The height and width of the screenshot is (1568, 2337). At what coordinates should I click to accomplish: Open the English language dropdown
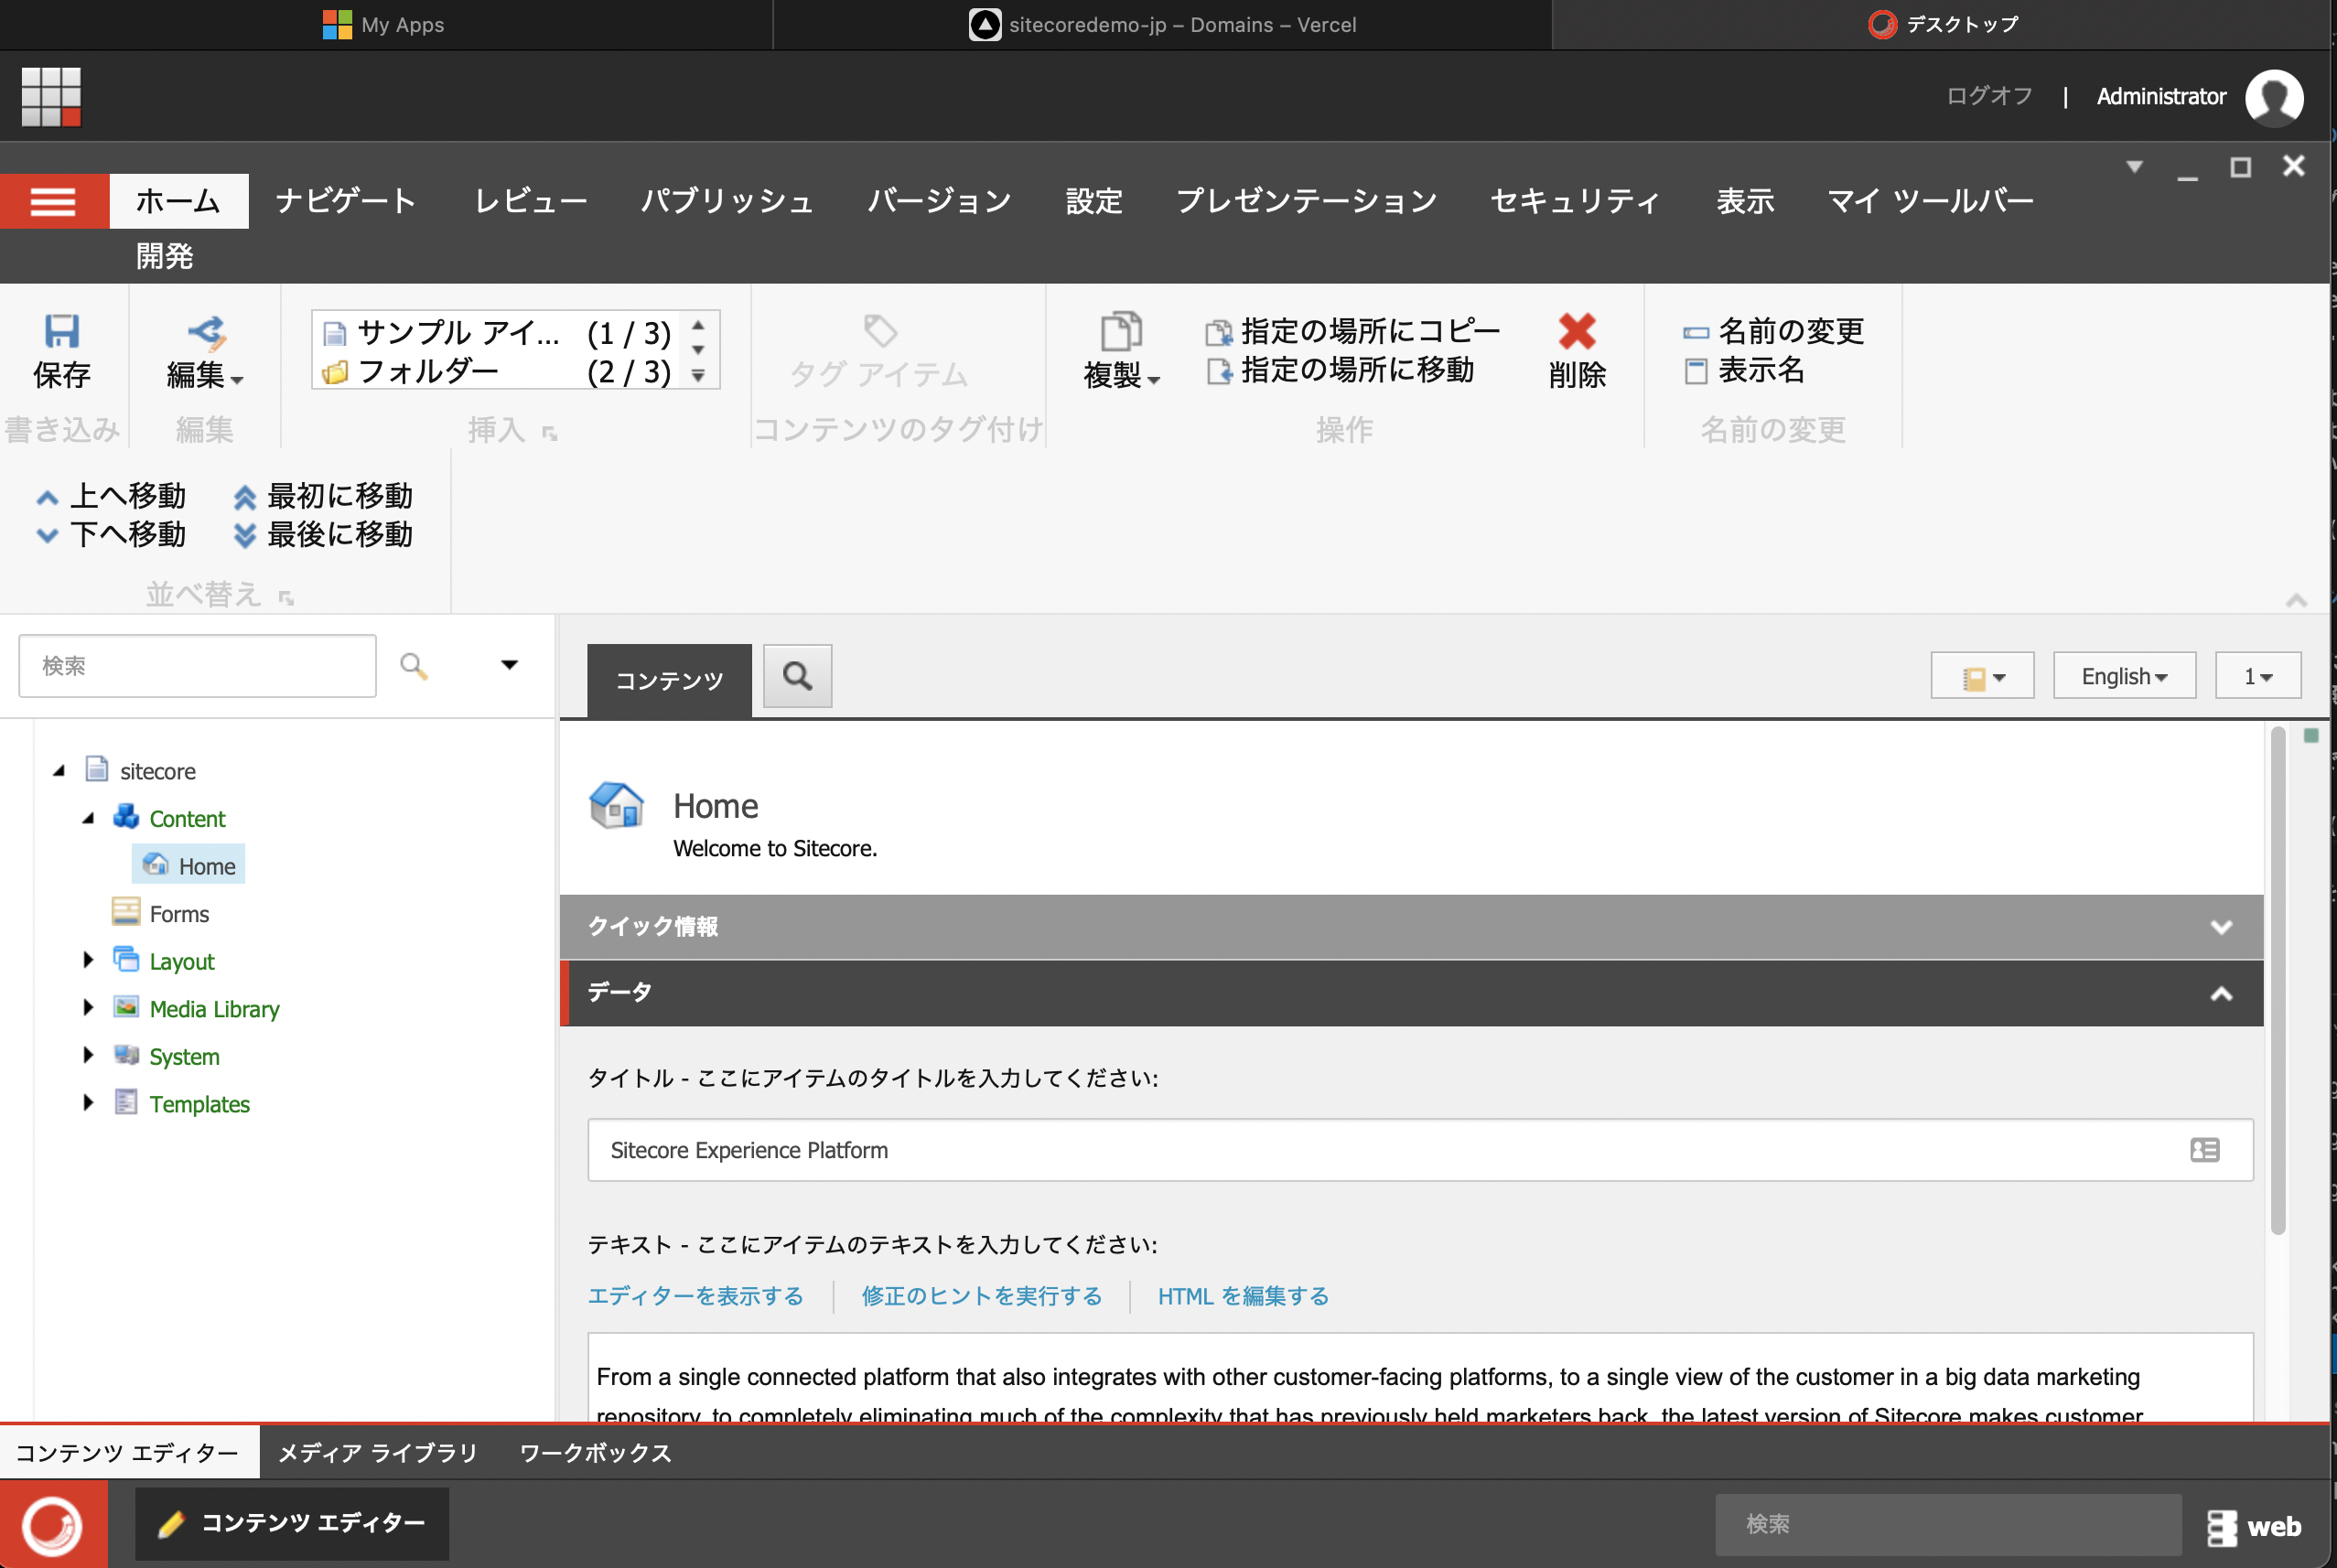[x=2124, y=676]
